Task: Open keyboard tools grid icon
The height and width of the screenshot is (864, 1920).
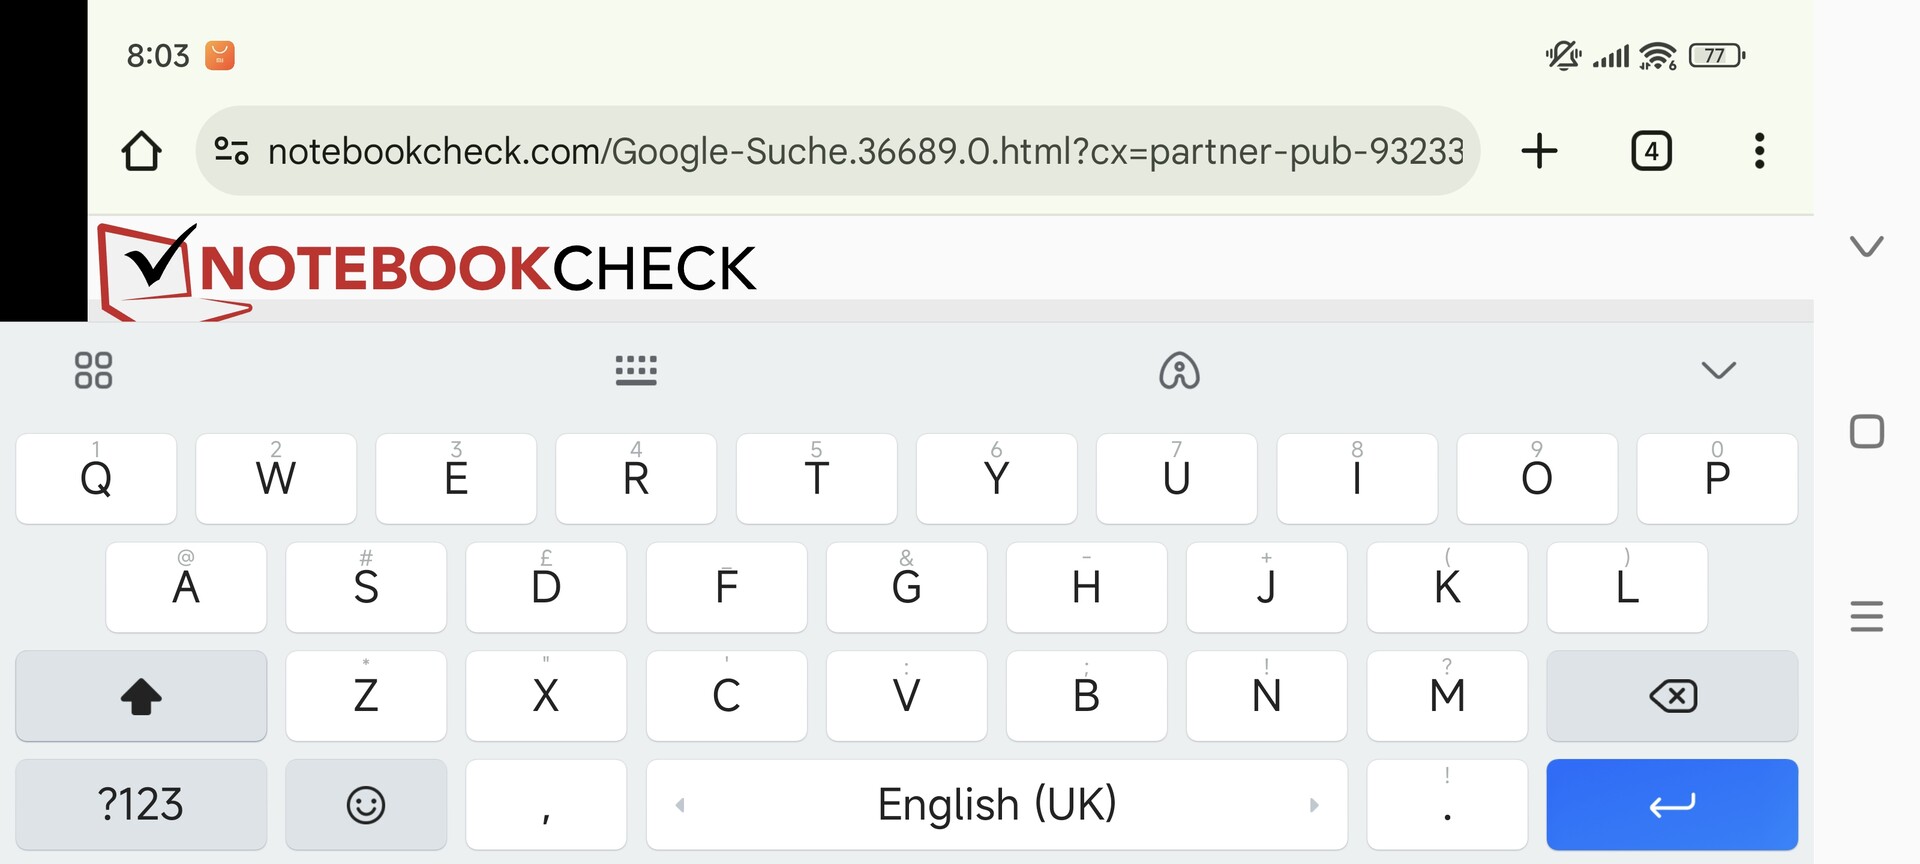Action: (93, 370)
